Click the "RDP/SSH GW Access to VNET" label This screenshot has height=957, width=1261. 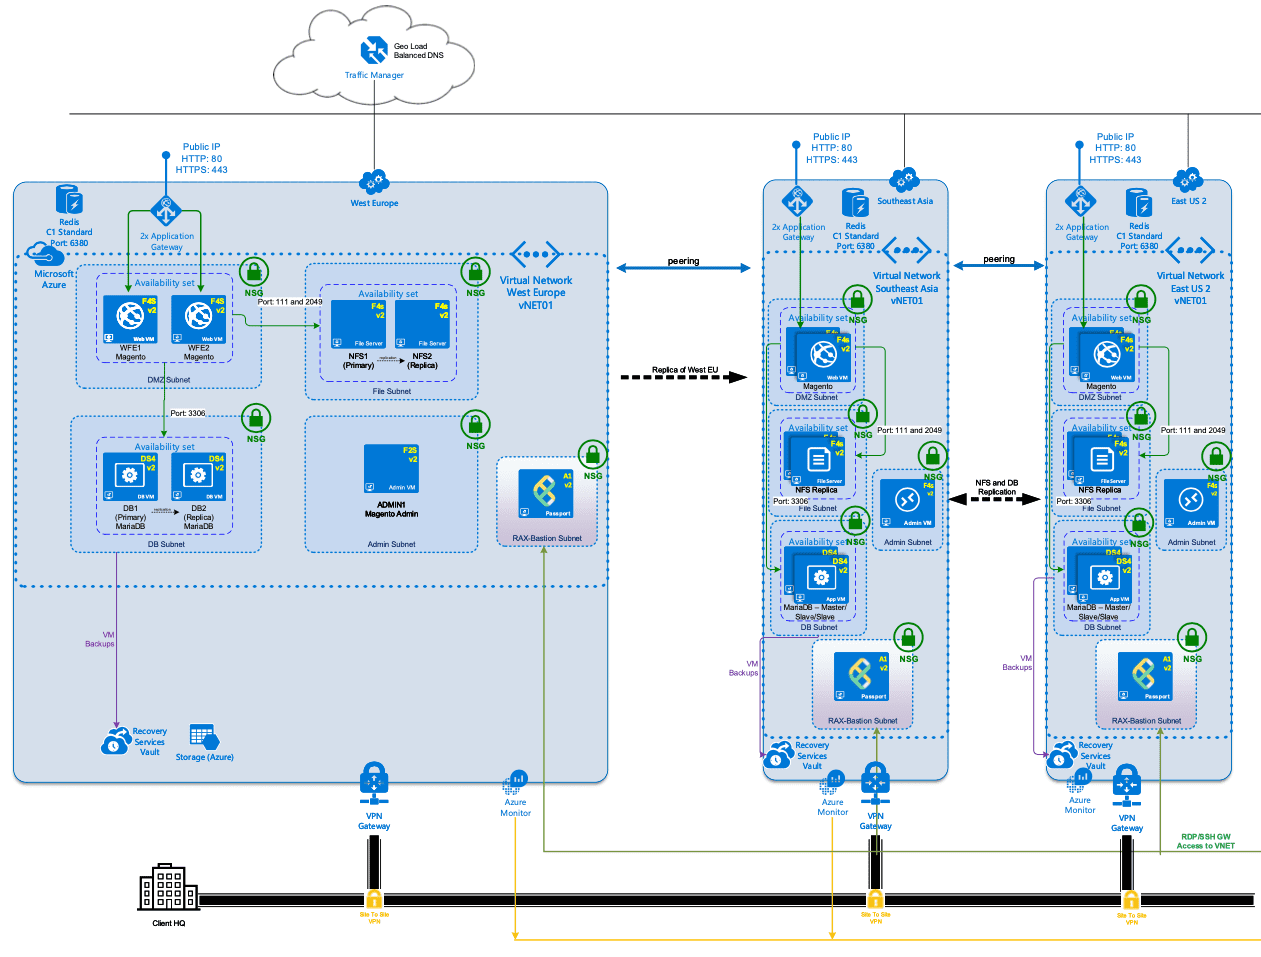click(1206, 841)
